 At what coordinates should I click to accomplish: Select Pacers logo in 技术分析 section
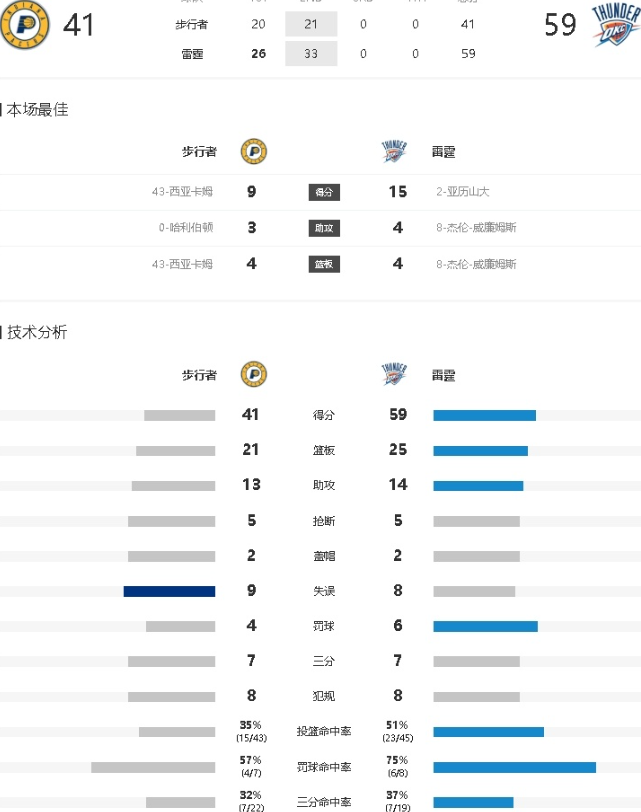[254, 374]
